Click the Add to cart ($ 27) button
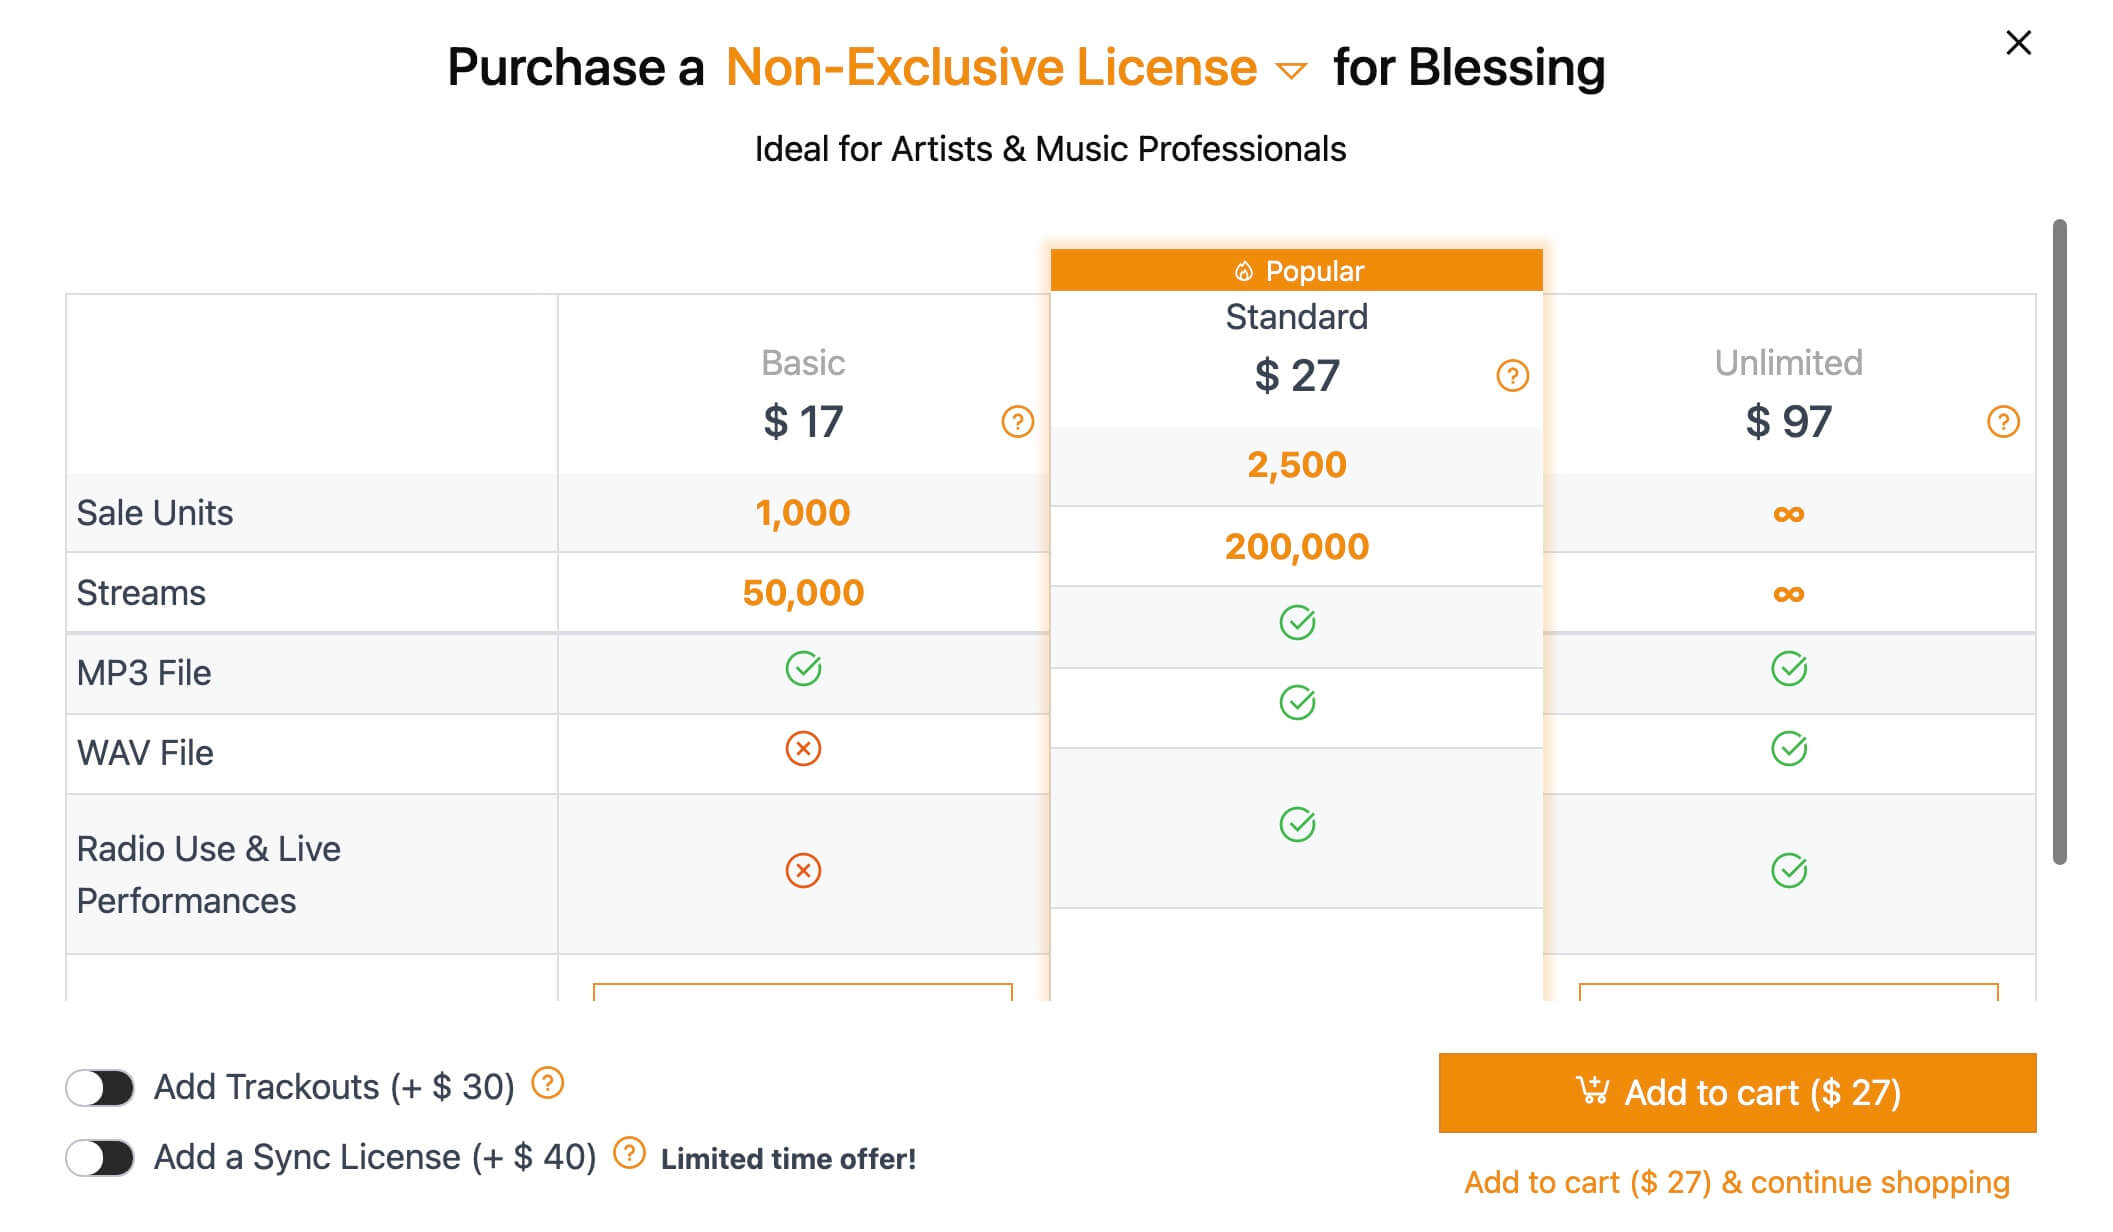Screen dimensions: 2113x1232 [x=1737, y=1093]
